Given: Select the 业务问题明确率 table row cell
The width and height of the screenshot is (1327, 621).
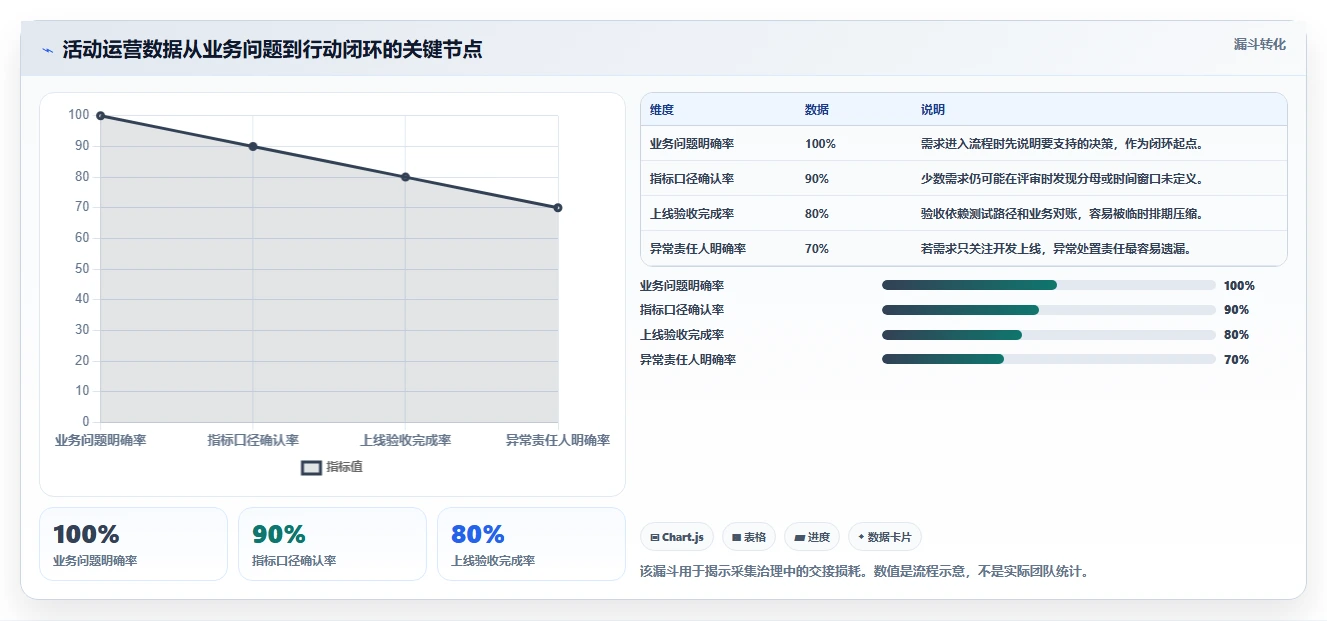Looking at the screenshot, I should [692, 144].
